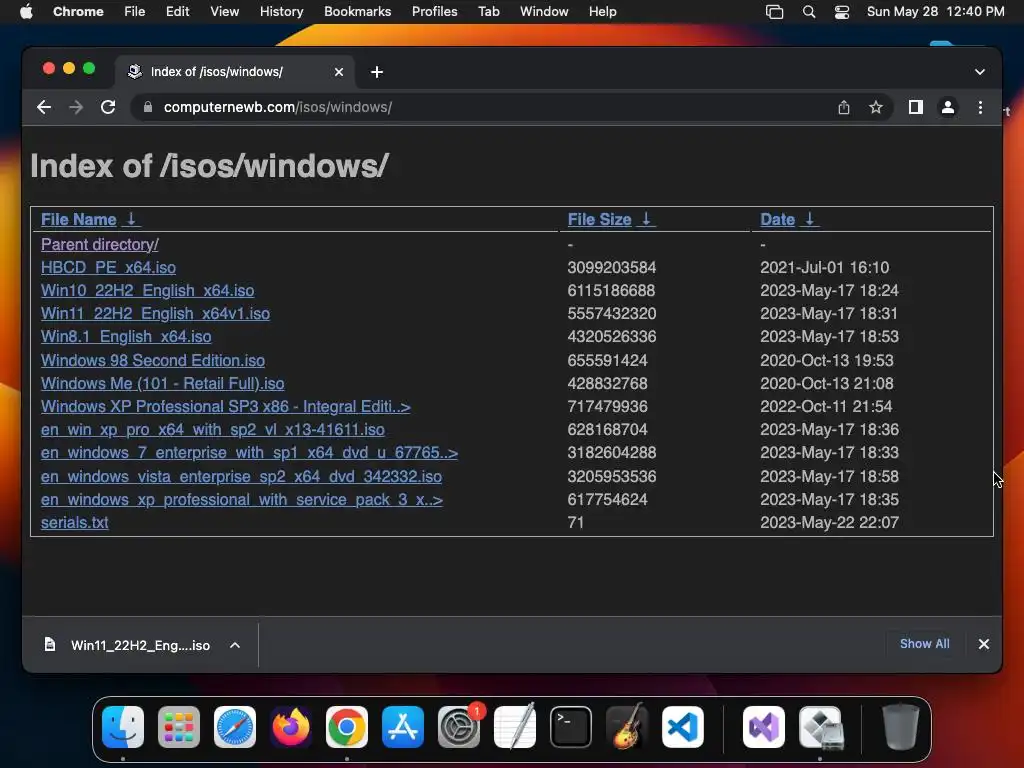This screenshot has height=768, width=1024.
Task: Open the Edit menu
Action: click(177, 12)
